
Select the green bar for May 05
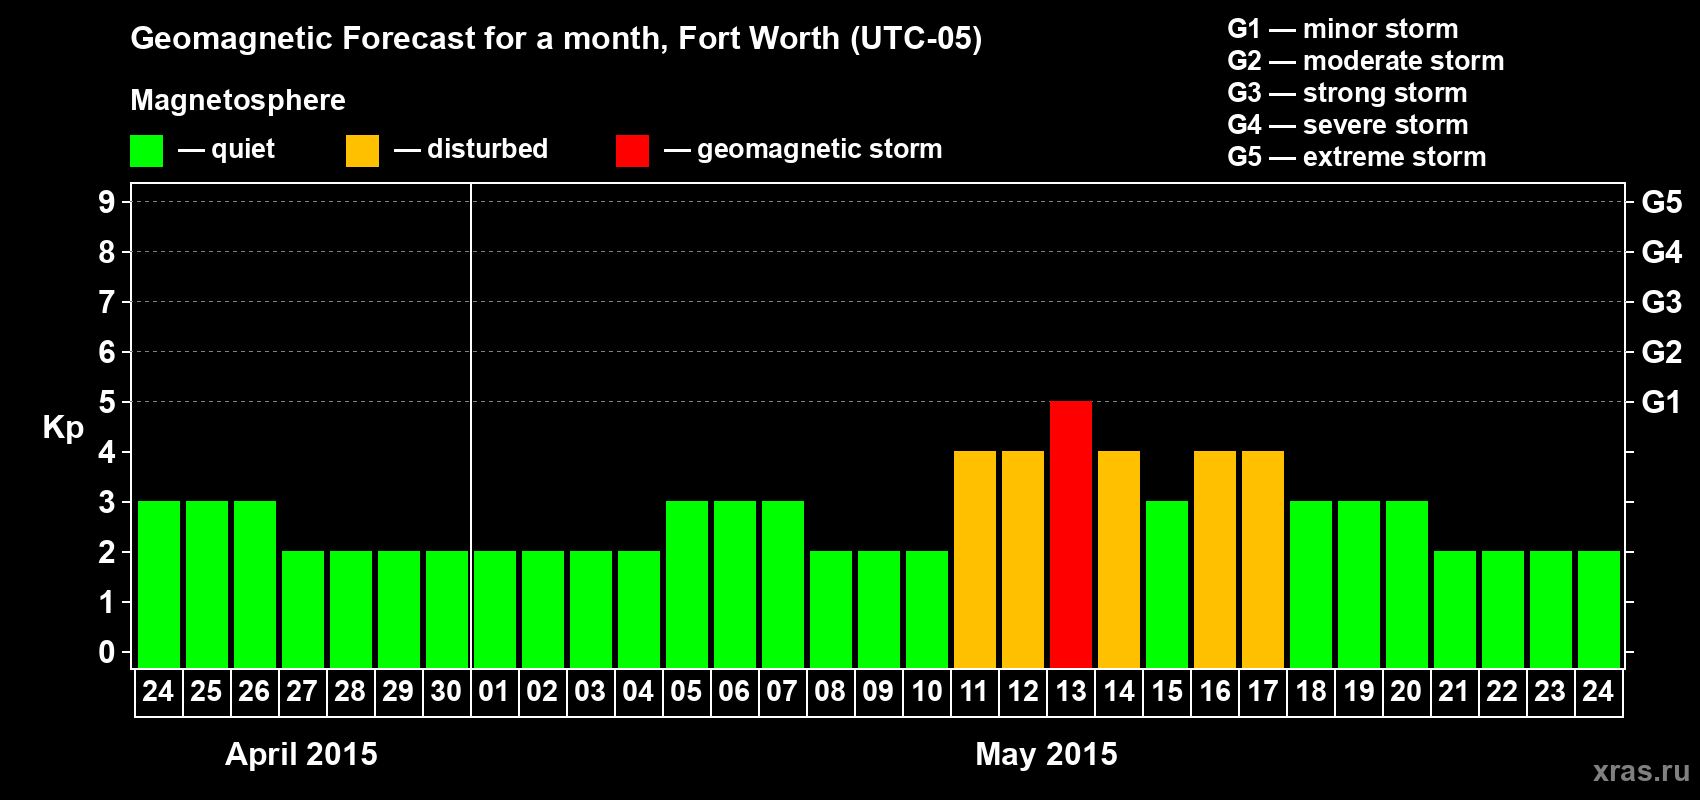(x=687, y=584)
